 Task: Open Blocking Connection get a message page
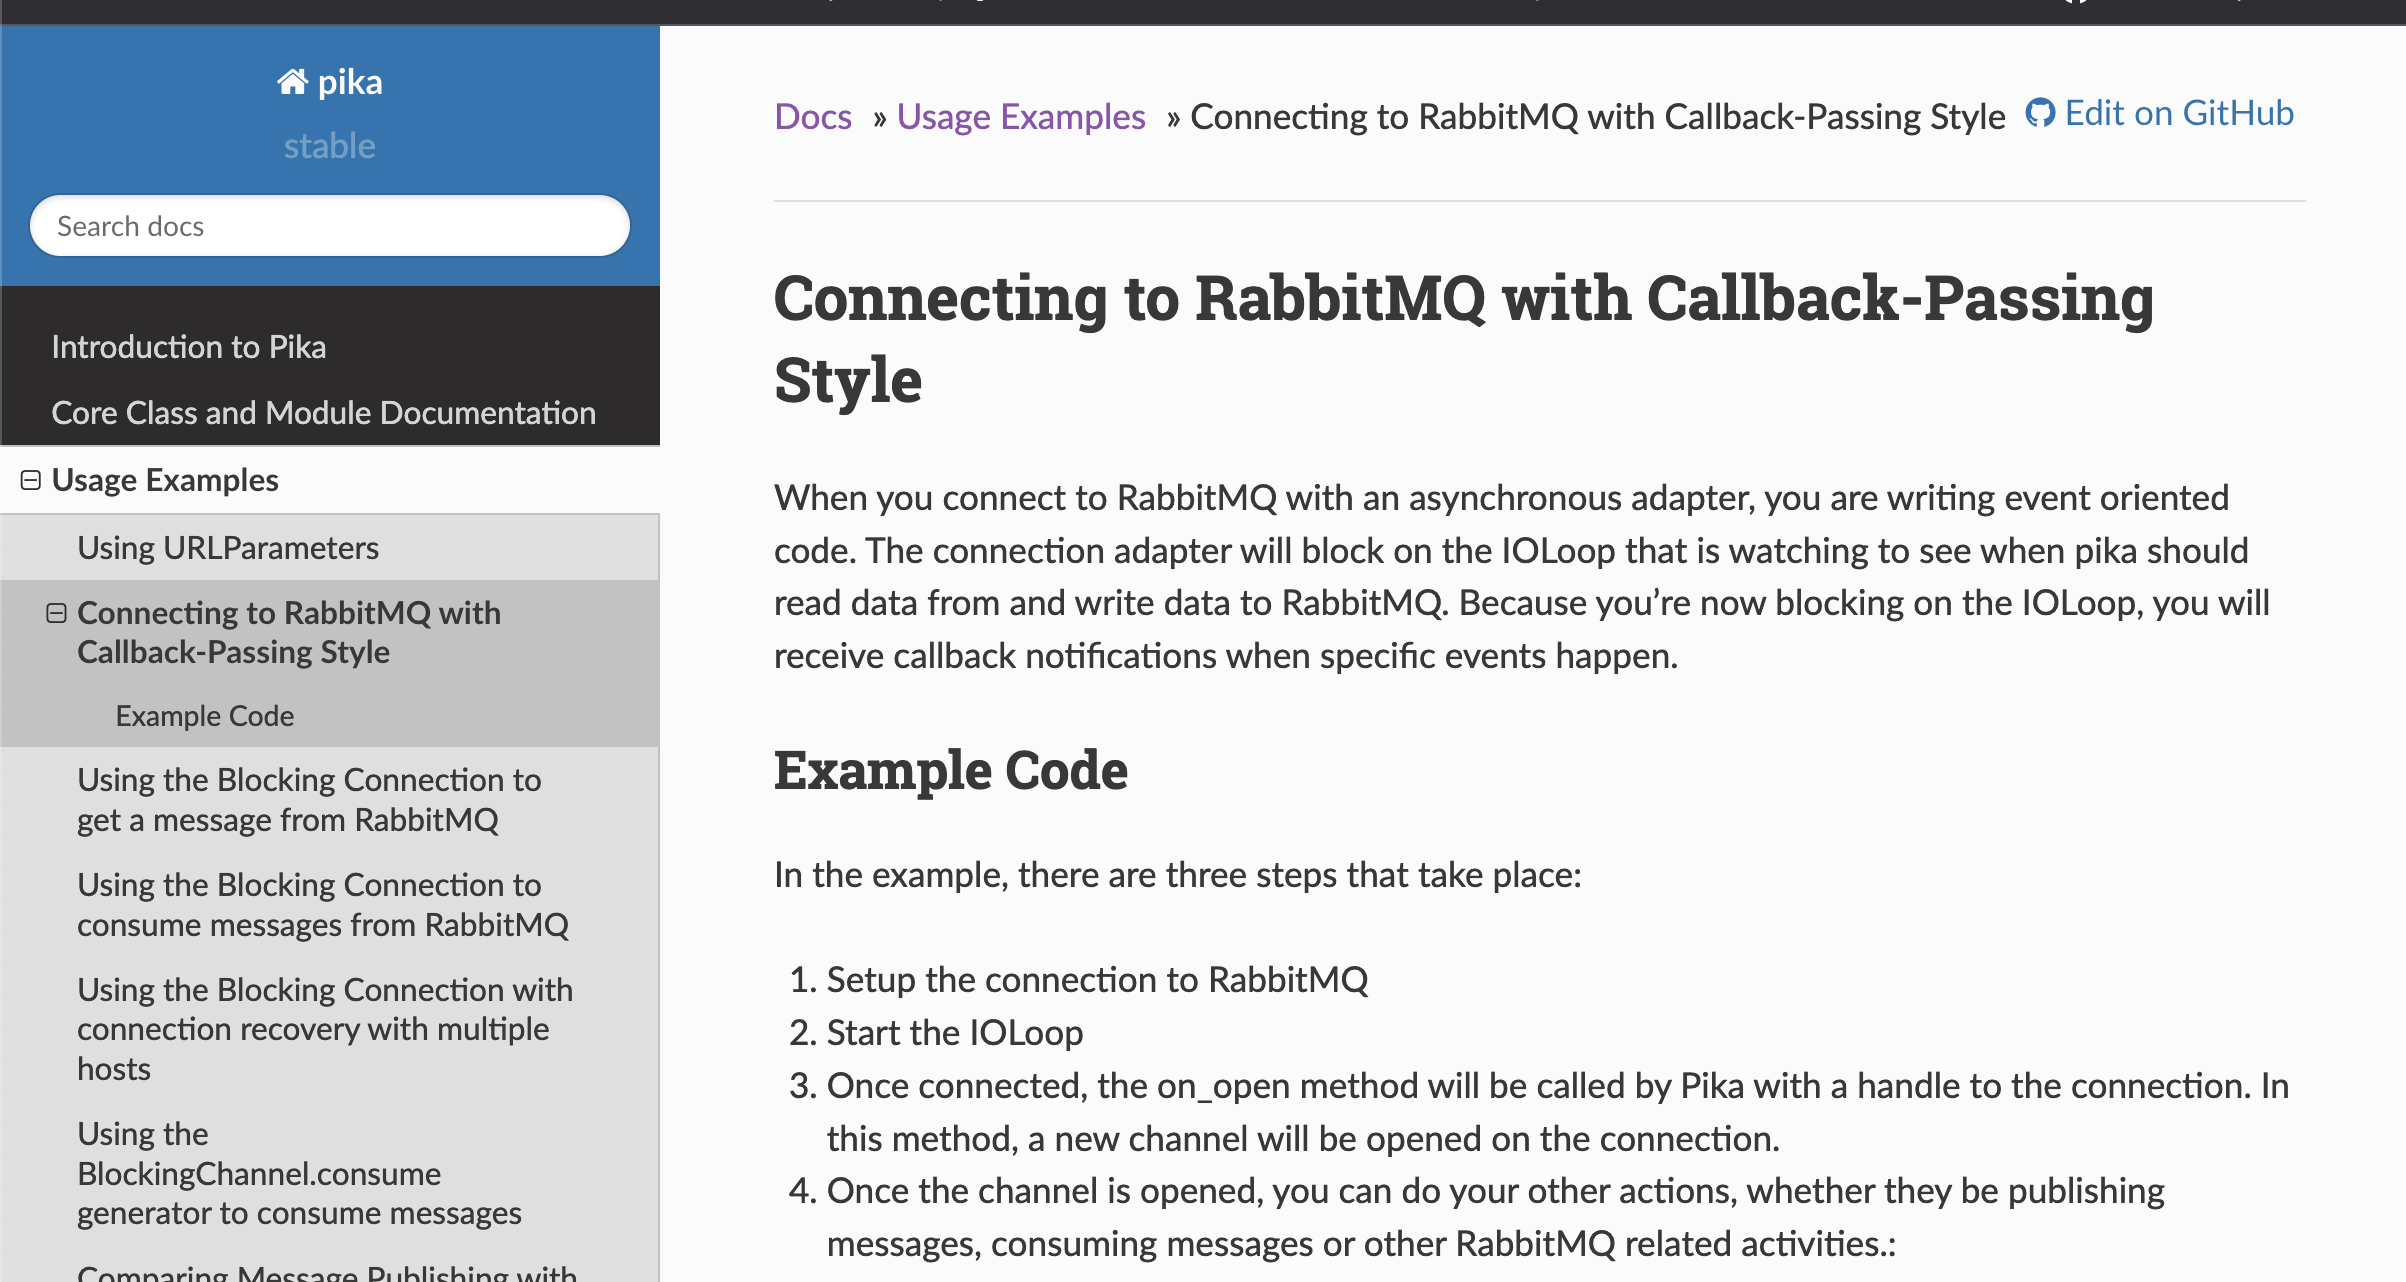[x=309, y=800]
